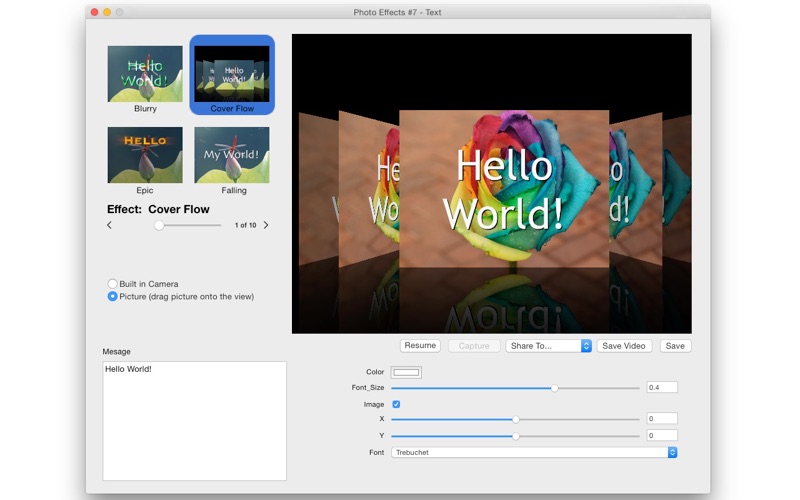The width and height of the screenshot is (800, 500).
Task: Click the Resume button
Action: pos(420,345)
